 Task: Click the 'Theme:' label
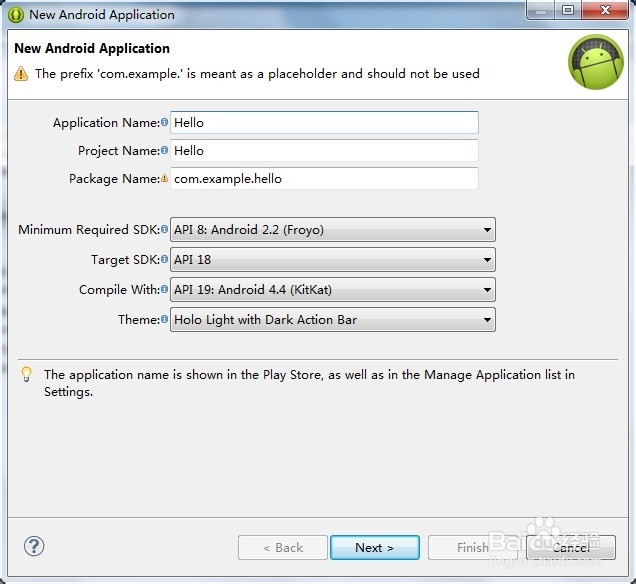(x=139, y=320)
